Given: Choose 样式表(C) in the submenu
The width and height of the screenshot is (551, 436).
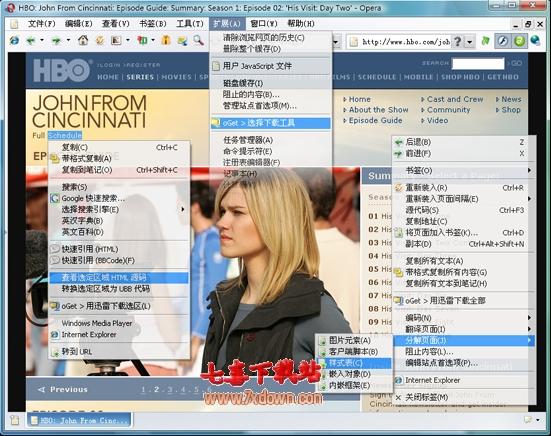Looking at the screenshot, I should (x=354, y=363).
